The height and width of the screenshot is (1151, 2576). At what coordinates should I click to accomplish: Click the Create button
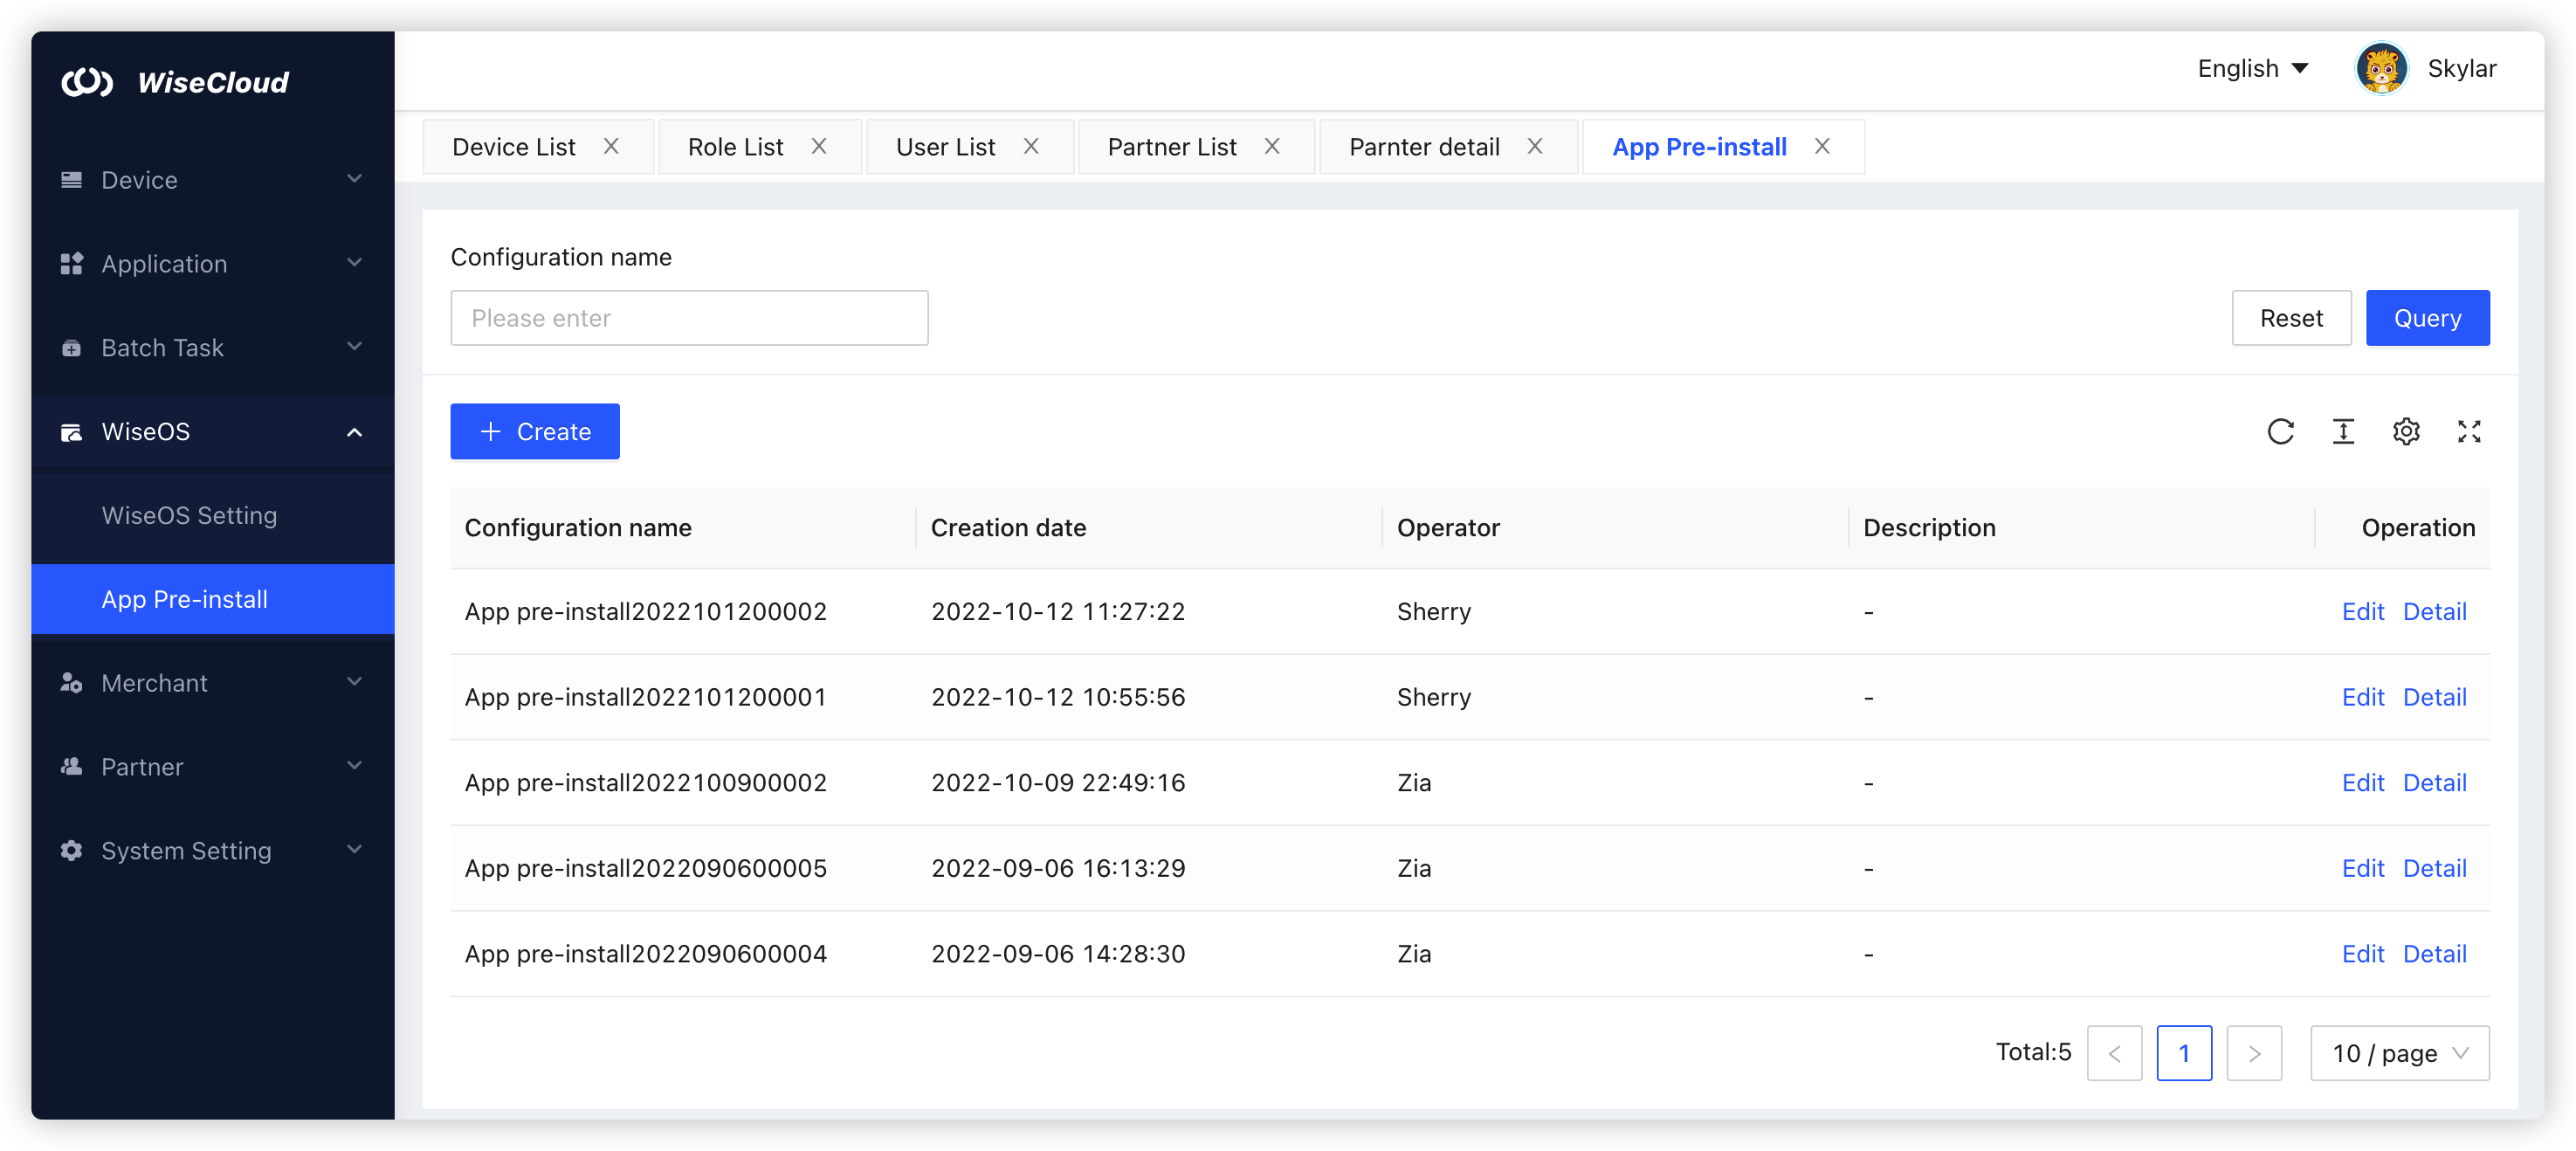(534, 431)
